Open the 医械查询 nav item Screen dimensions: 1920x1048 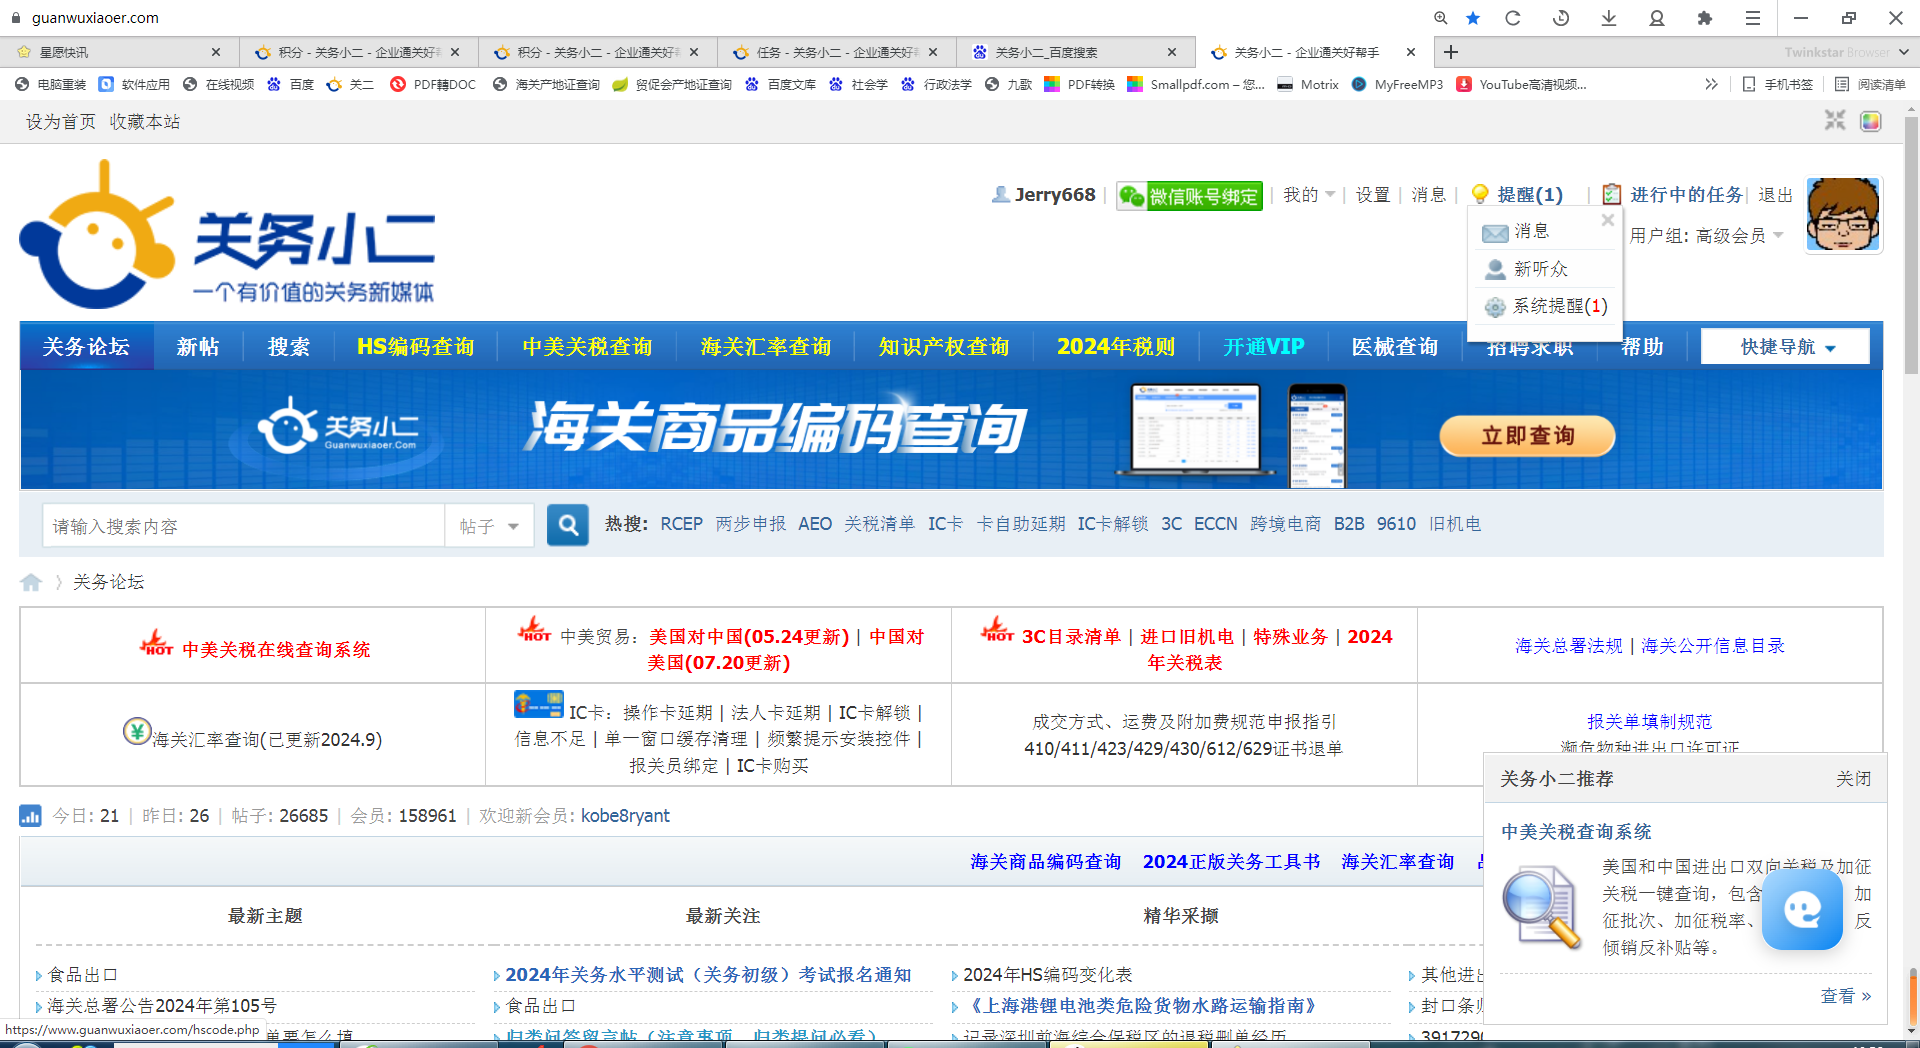coord(1394,346)
